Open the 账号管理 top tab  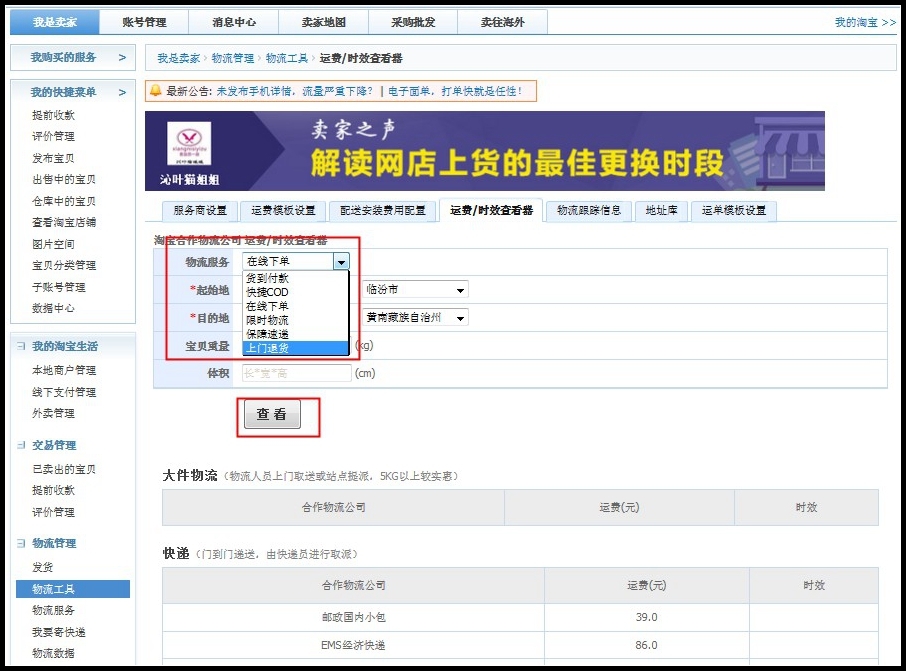pos(144,22)
